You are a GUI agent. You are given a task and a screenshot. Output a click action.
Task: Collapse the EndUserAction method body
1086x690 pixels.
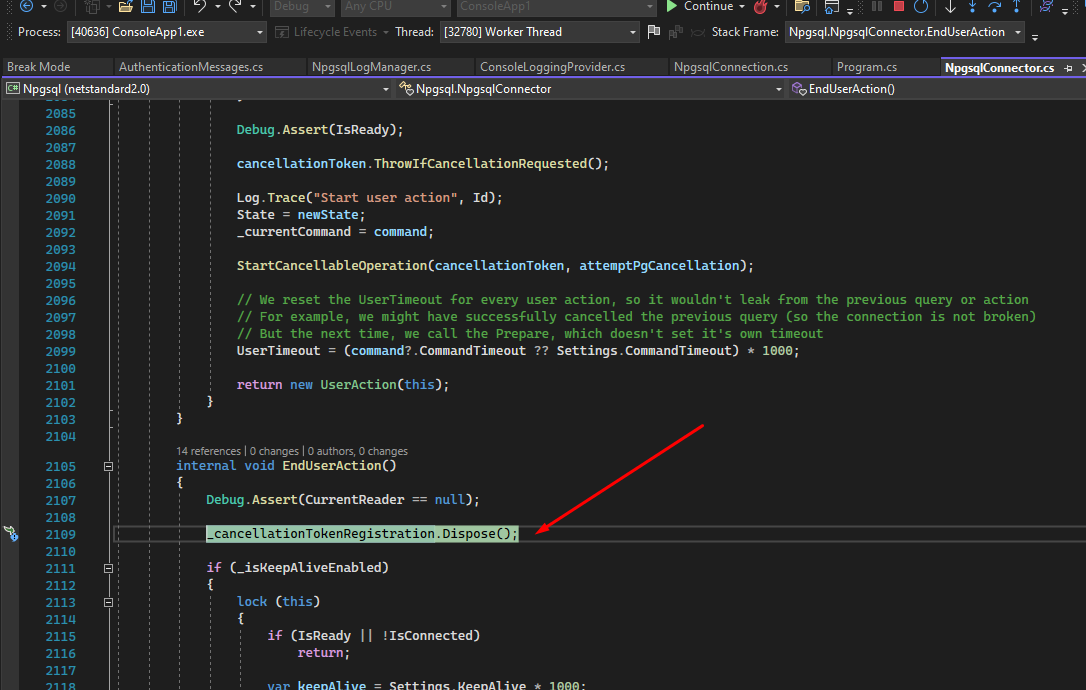(108, 466)
